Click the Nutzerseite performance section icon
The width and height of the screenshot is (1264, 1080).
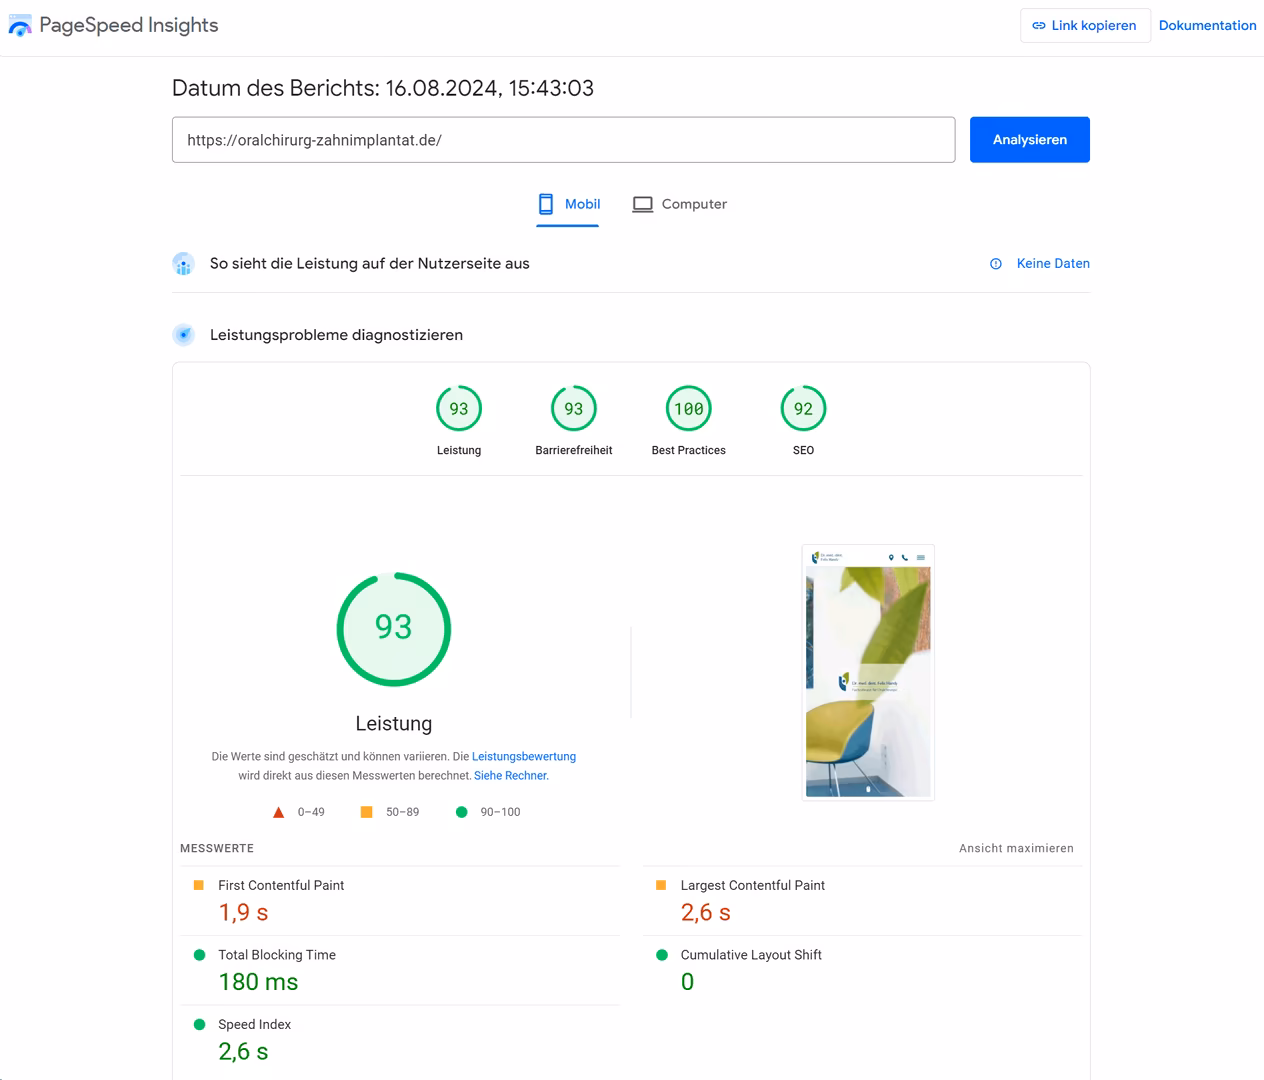click(183, 263)
